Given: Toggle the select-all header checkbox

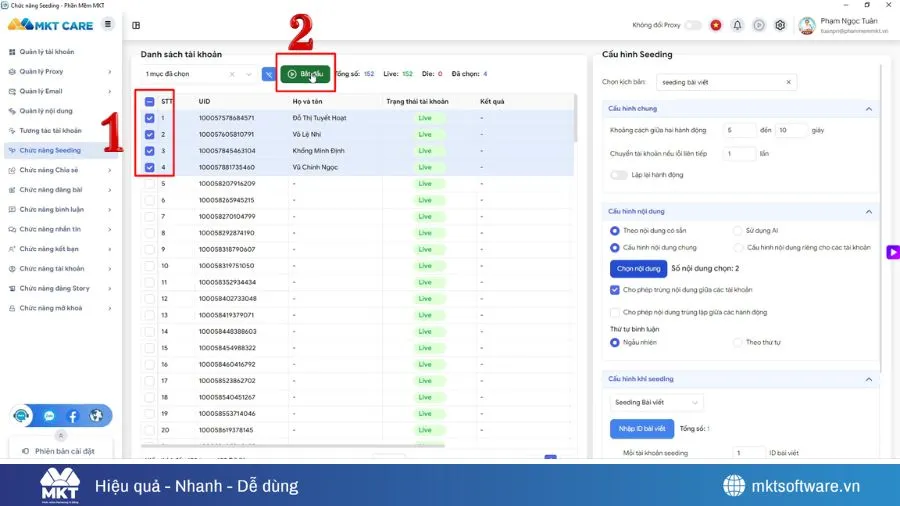Looking at the screenshot, I should click(x=149, y=102).
